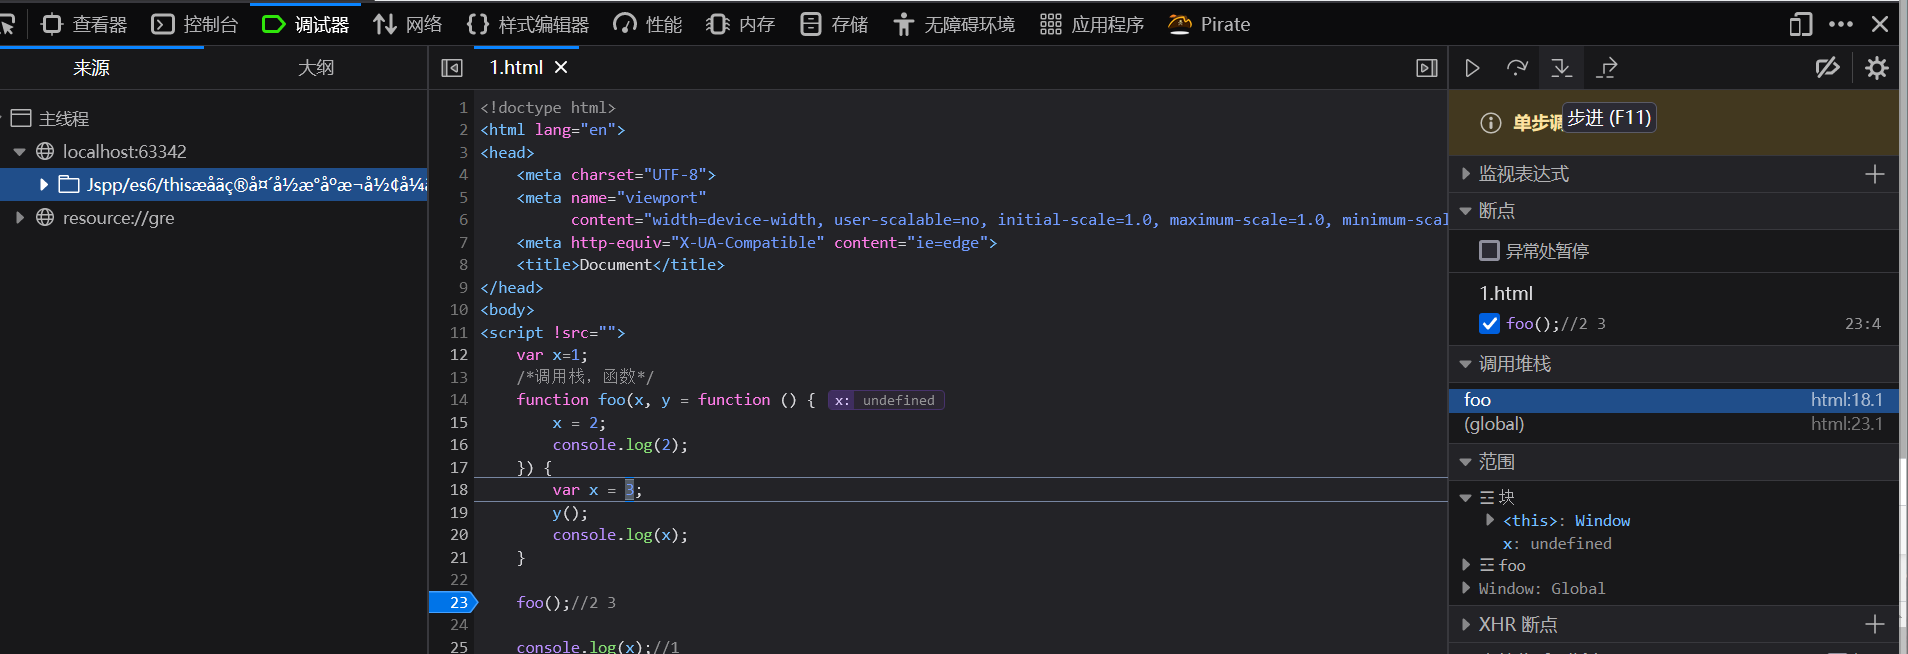Click the step in button

(1561, 68)
